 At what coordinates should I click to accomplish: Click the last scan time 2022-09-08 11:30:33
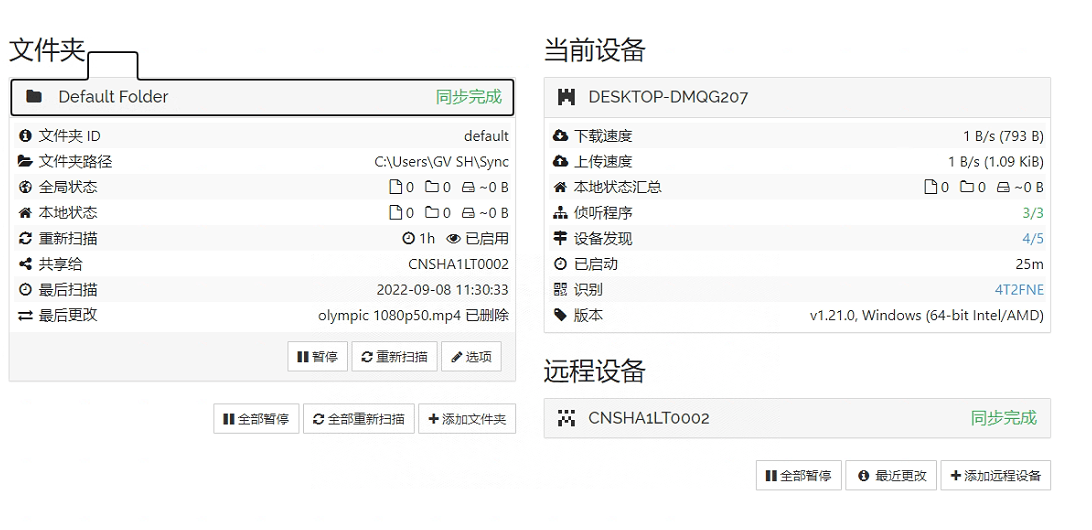click(x=442, y=290)
